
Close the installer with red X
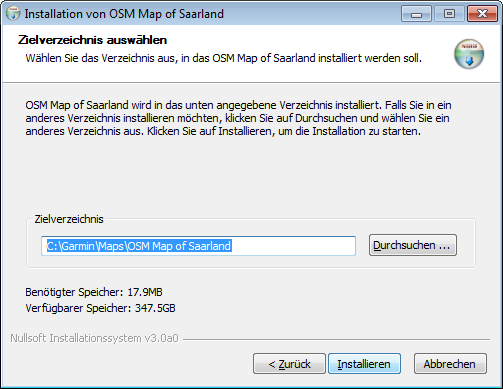click(x=482, y=14)
